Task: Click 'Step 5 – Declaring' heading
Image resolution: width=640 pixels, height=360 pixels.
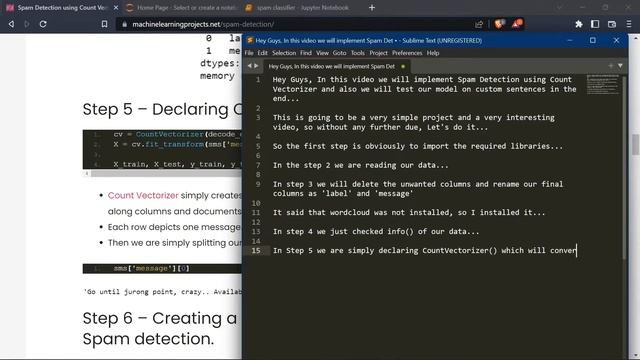Action: click(x=162, y=109)
